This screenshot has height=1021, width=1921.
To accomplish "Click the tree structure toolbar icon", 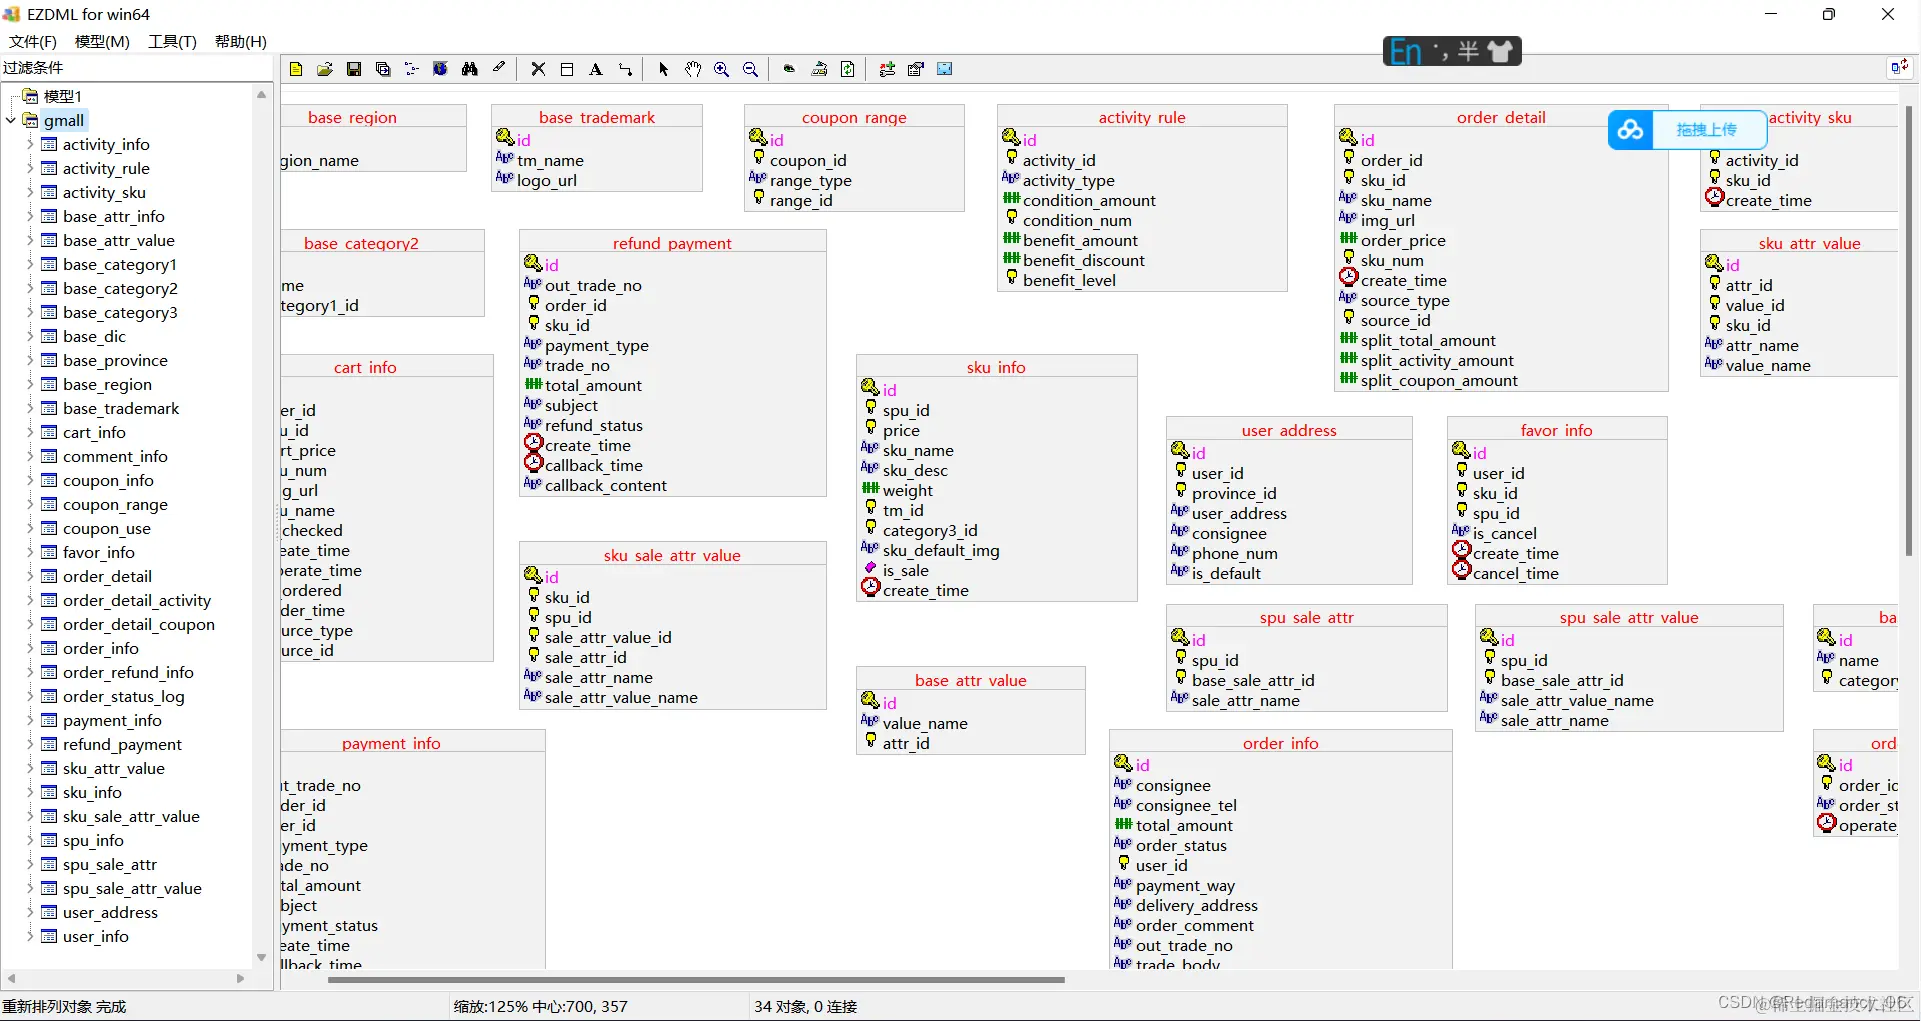I will [x=411, y=69].
